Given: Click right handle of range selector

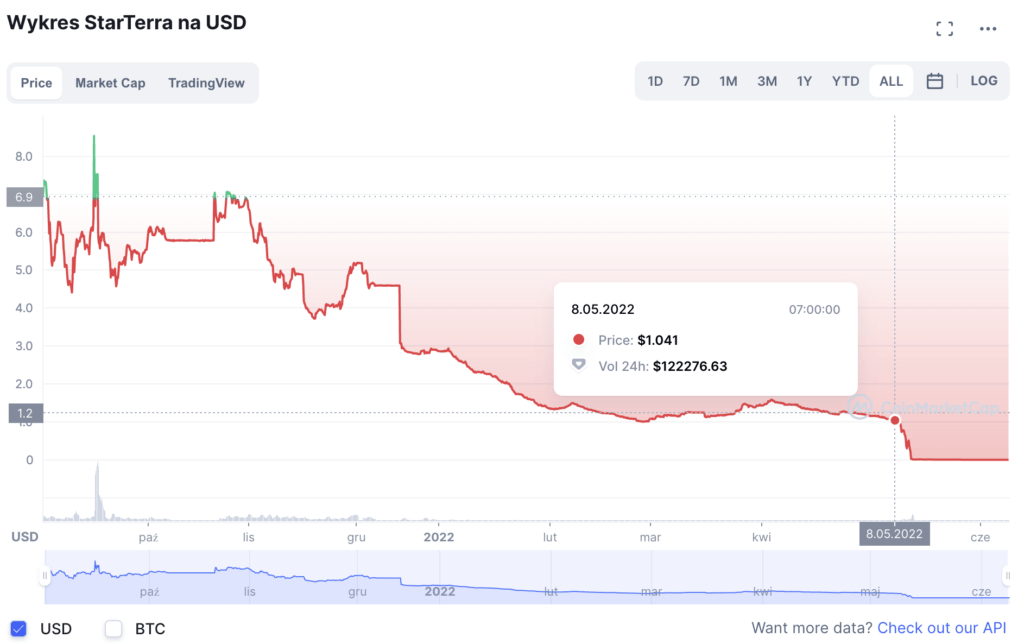Looking at the screenshot, I should click(1004, 576).
